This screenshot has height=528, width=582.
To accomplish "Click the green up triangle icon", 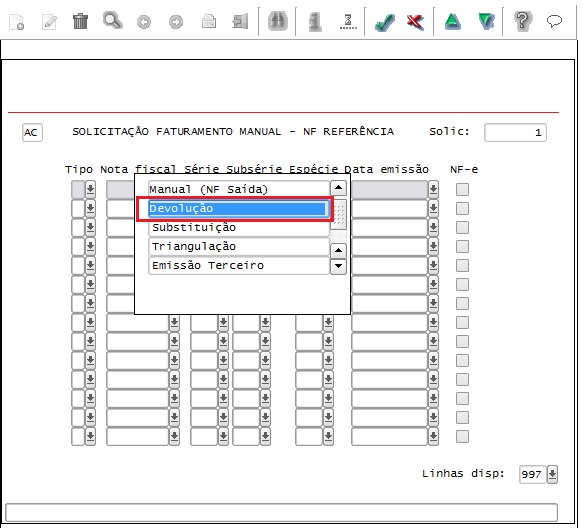I will click(453, 21).
